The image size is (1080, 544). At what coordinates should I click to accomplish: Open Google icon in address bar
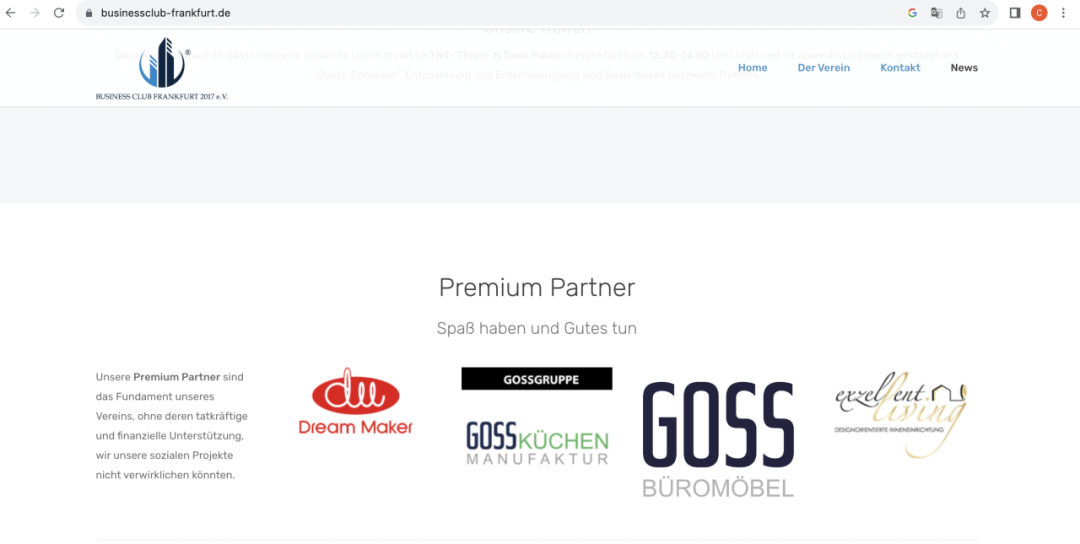(913, 12)
